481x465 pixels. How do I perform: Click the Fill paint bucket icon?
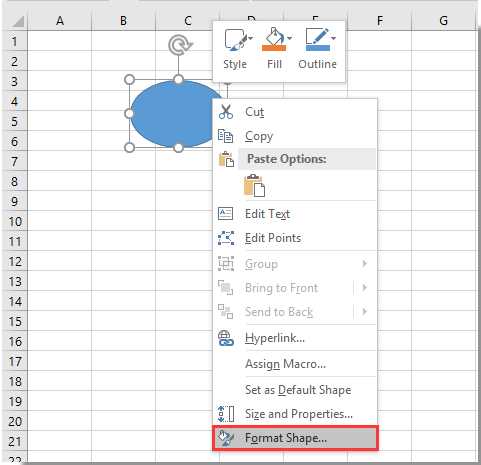pos(274,39)
